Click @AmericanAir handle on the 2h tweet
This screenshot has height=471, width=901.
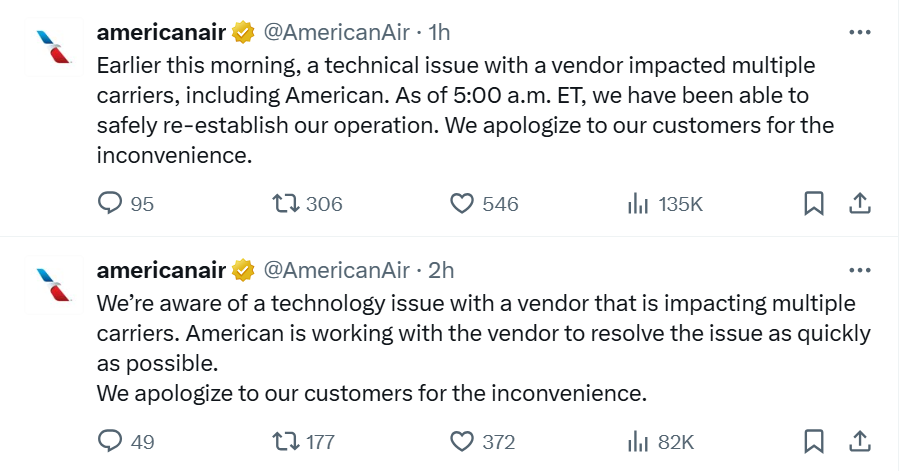click(336, 270)
